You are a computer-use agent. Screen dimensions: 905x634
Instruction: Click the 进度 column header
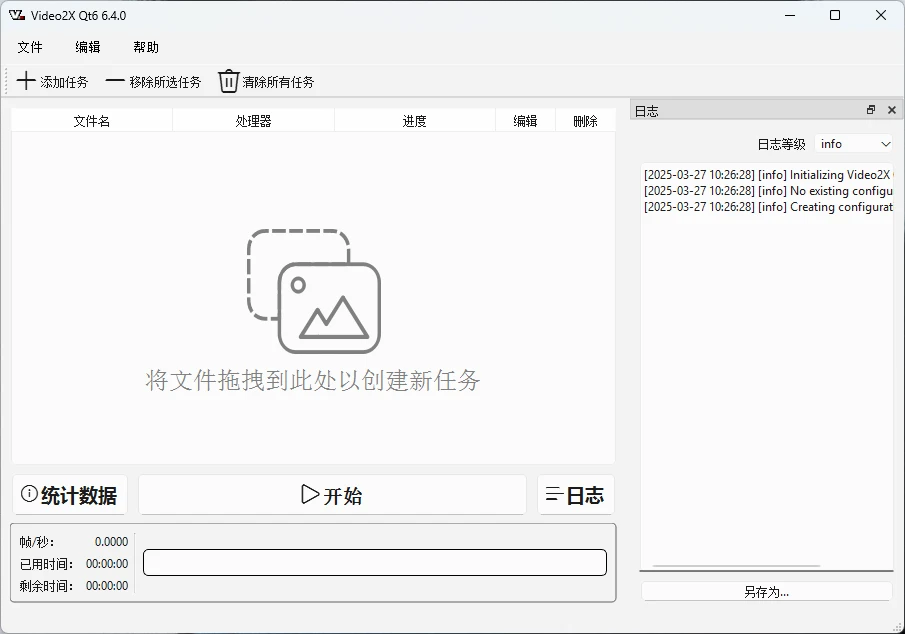click(415, 121)
